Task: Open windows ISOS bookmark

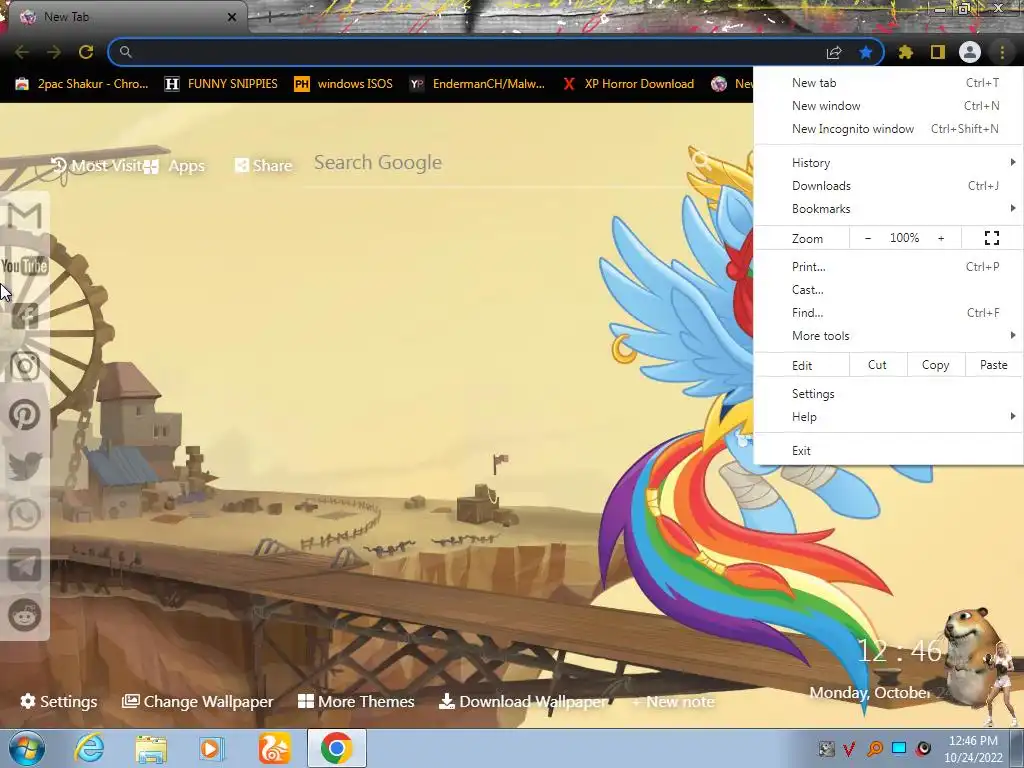Action: [344, 84]
